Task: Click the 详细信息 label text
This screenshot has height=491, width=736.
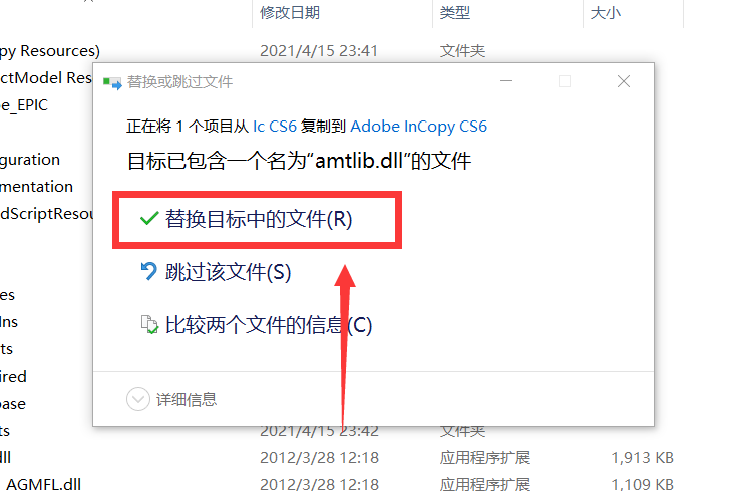Action: coord(186,399)
